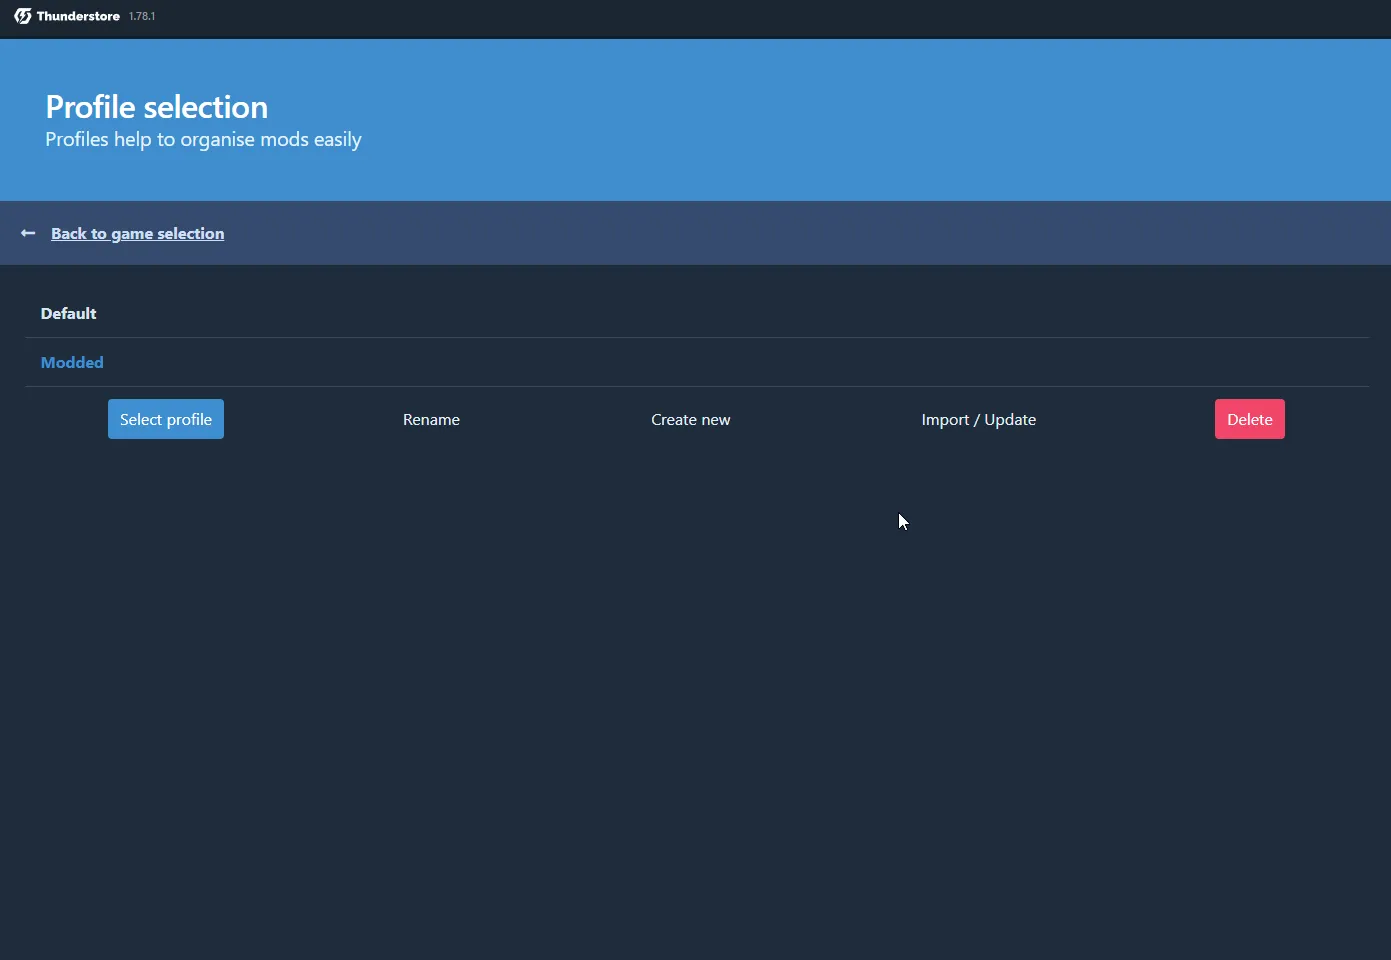The image size is (1391, 960).
Task: Click the back arrow icon
Action: [26, 232]
